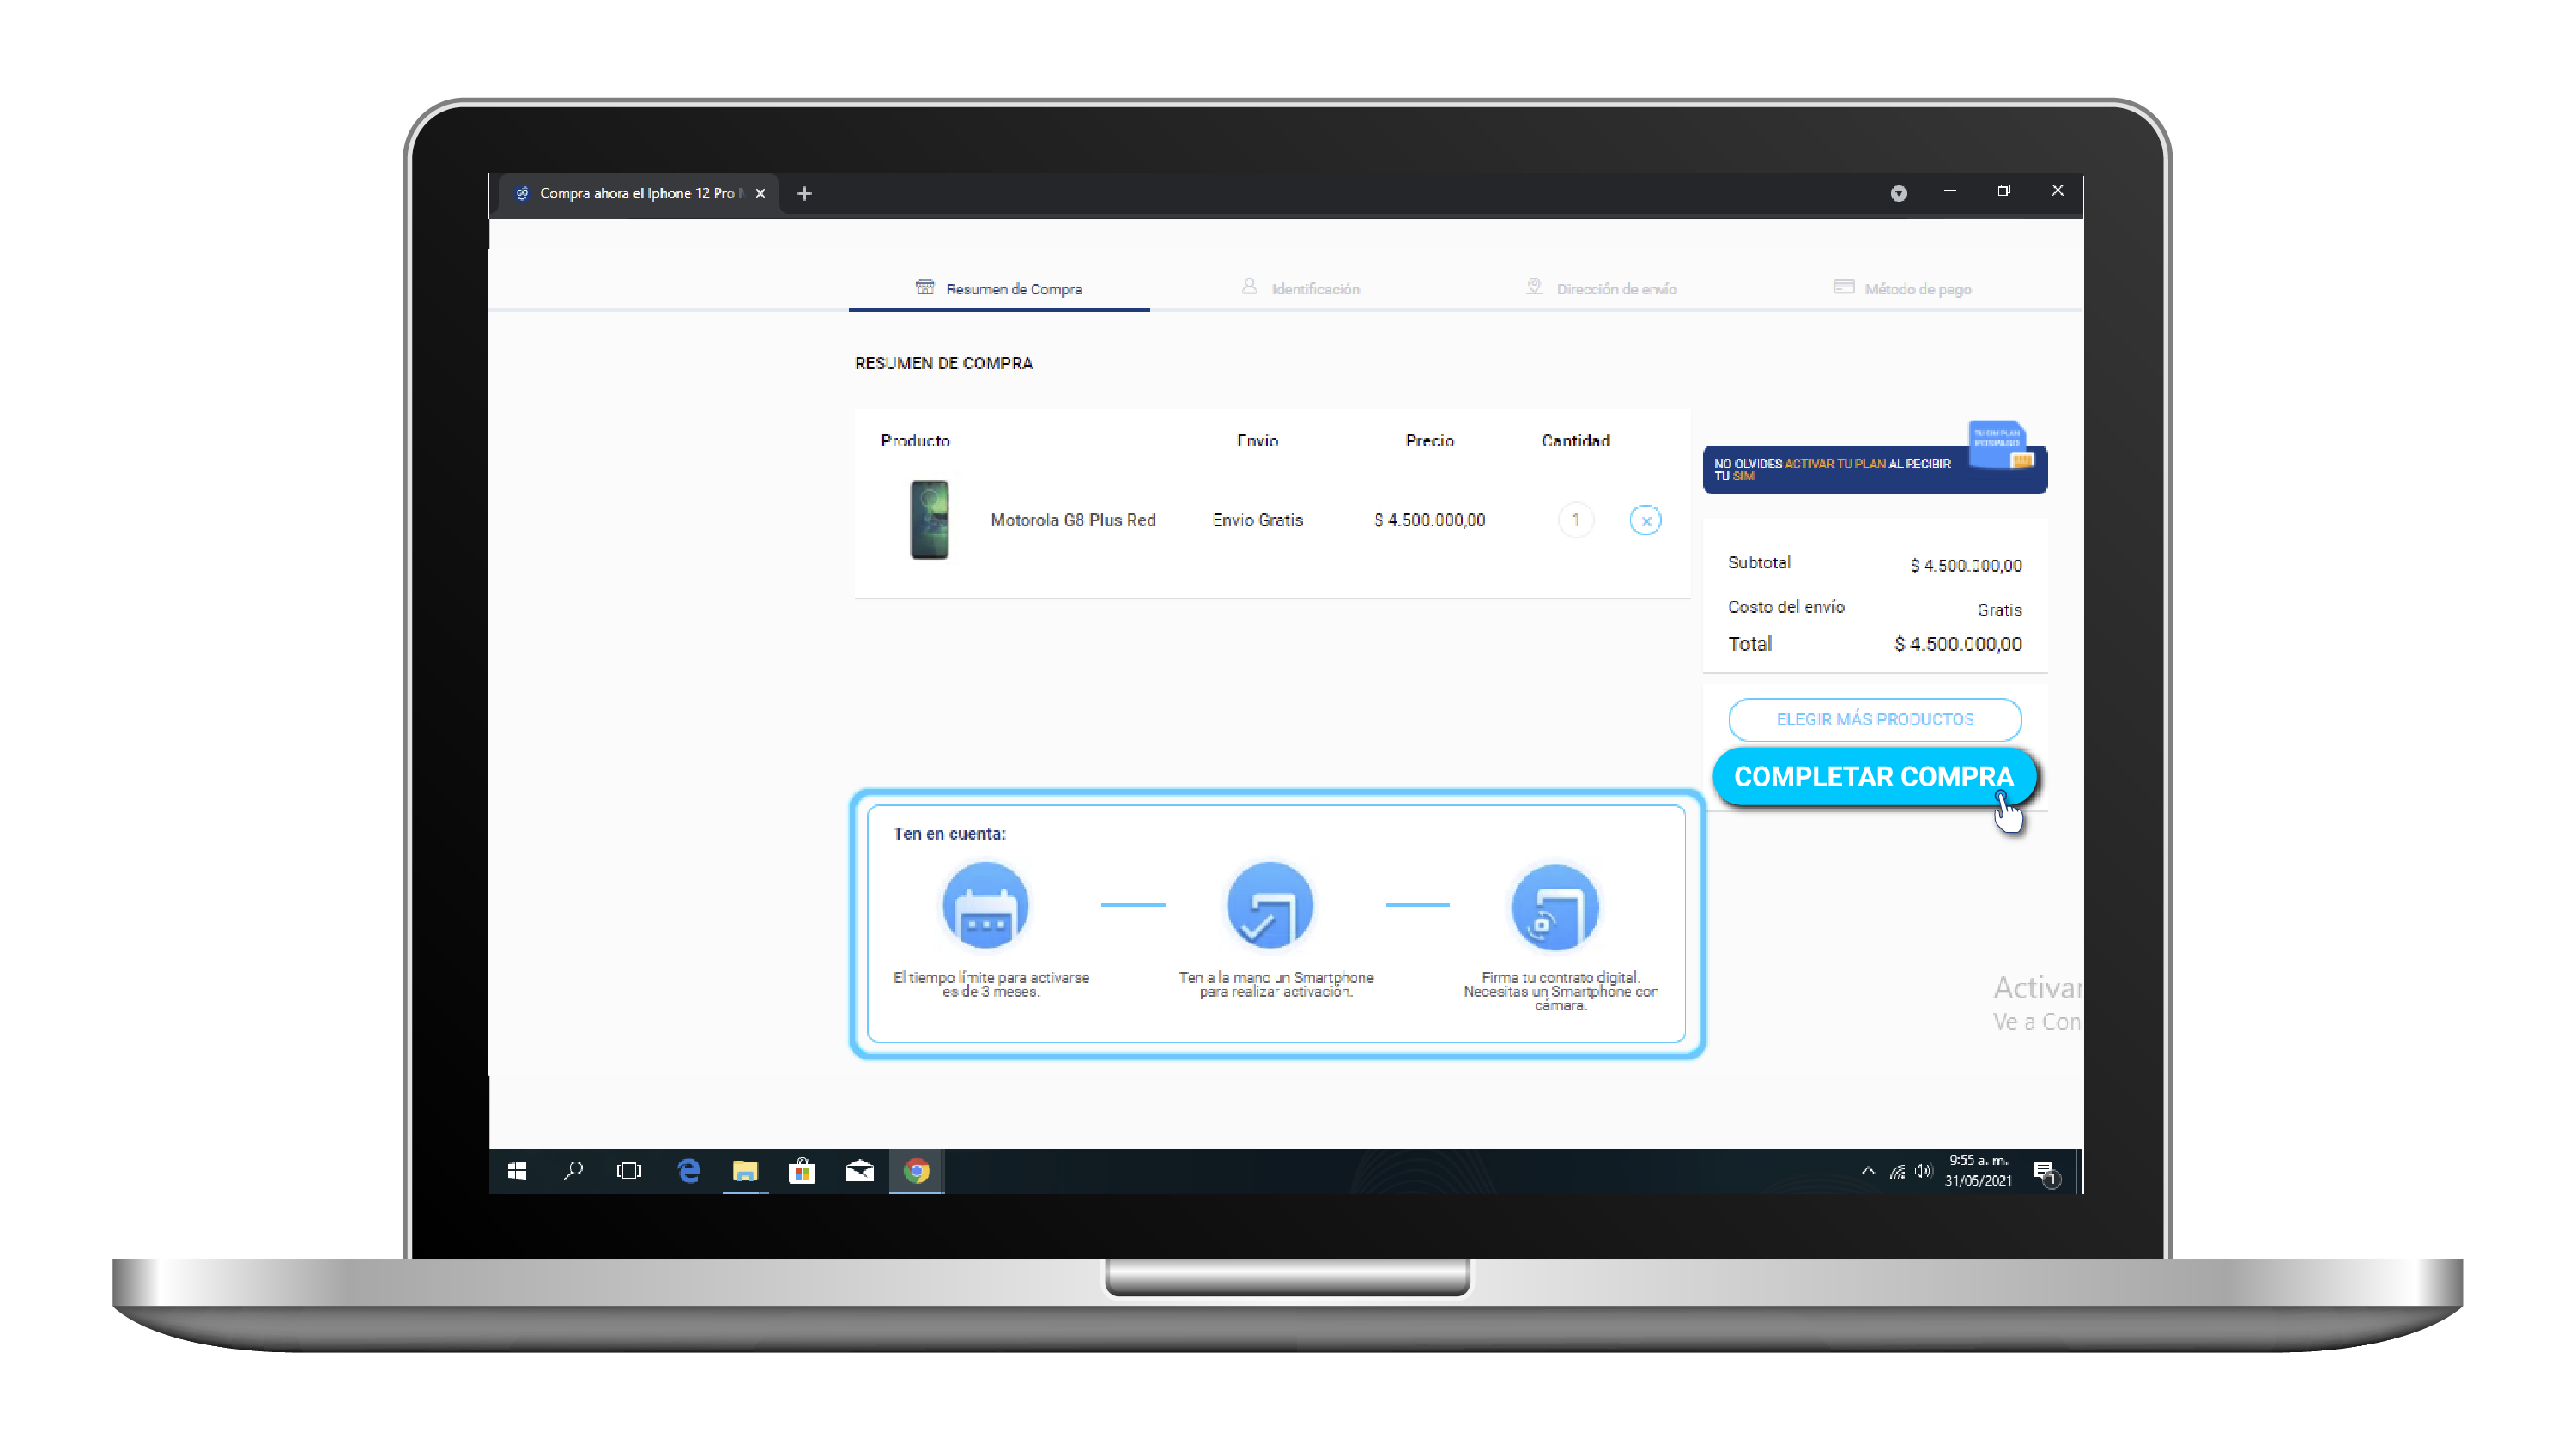
Task: Click the COMPLETAR COMPRA button
Action: [1873, 776]
